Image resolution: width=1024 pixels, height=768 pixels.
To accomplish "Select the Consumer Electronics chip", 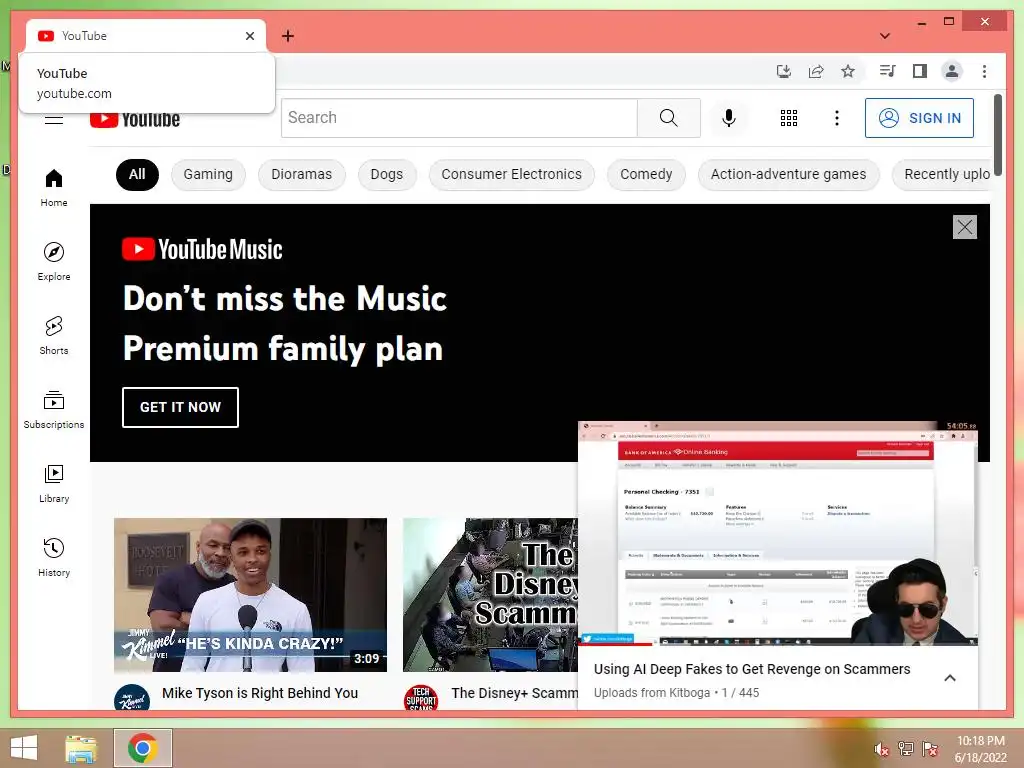I will (x=511, y=174).
